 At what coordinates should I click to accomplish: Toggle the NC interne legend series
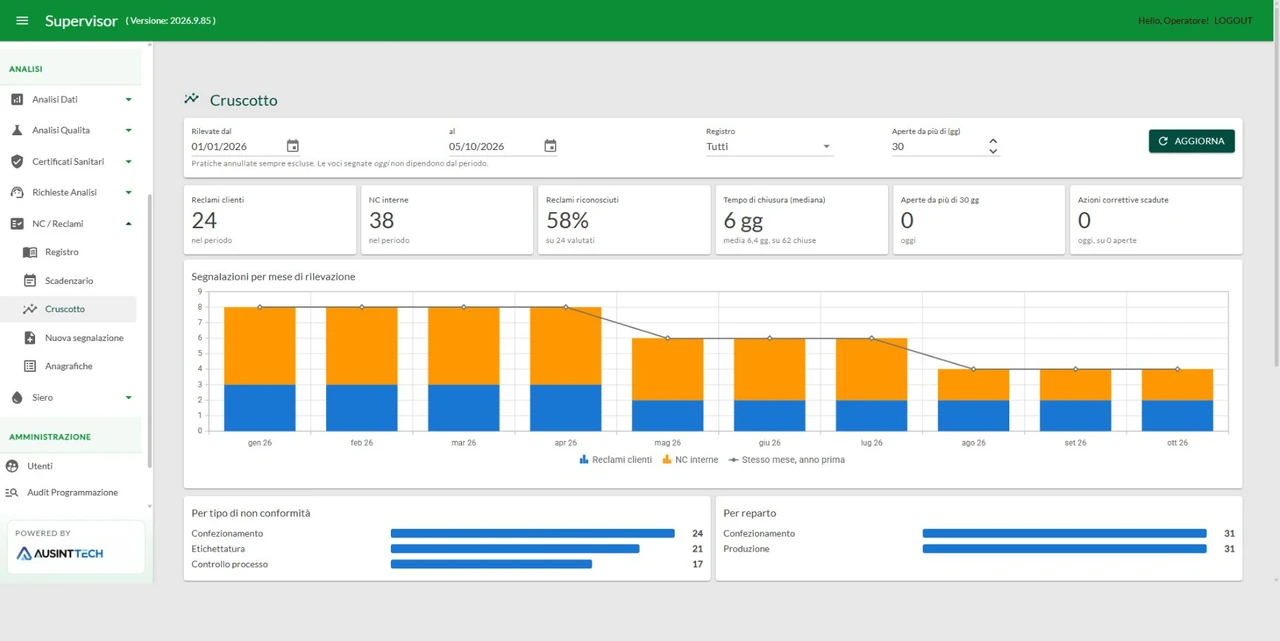tap(690, 460)
